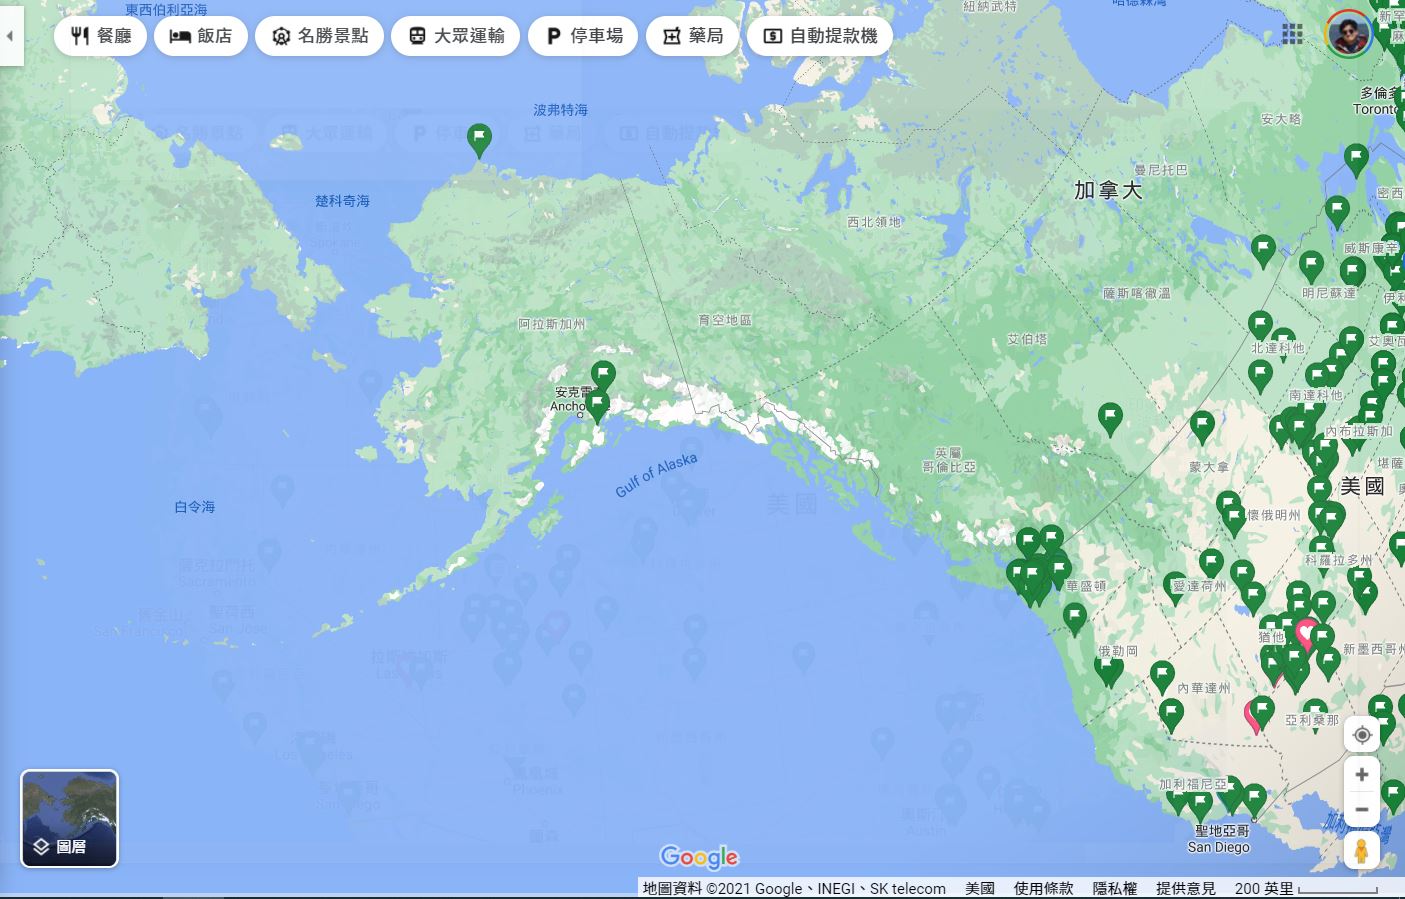
Task: Select the 大眾運輸 transit chip
Action: 456,36
